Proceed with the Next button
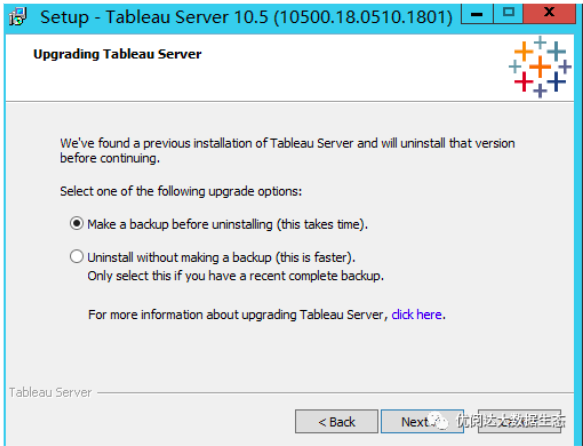Image resolution: width=583 pixels, height=446 pixels. (422, 421)
